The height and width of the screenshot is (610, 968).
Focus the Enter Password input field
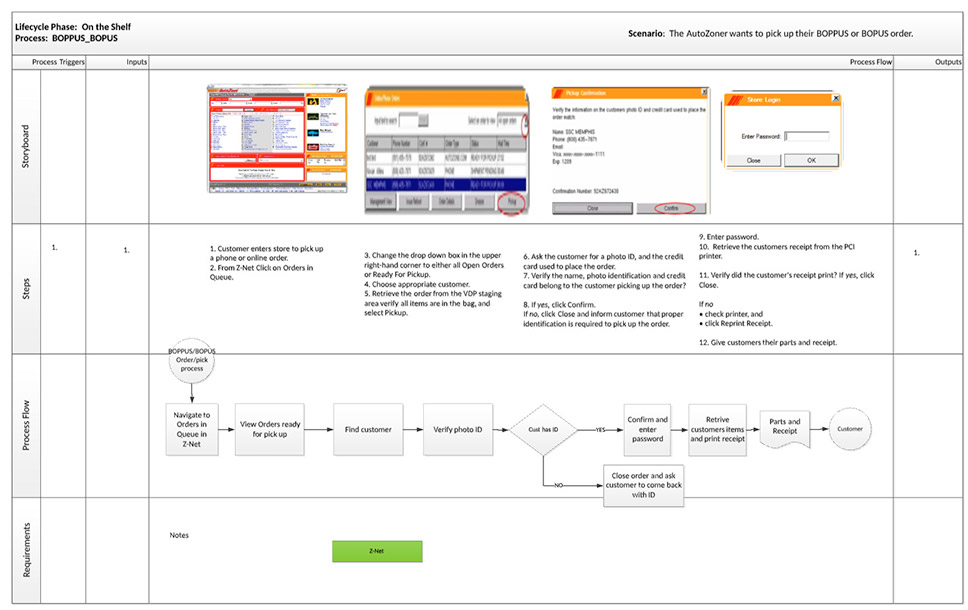806,136
